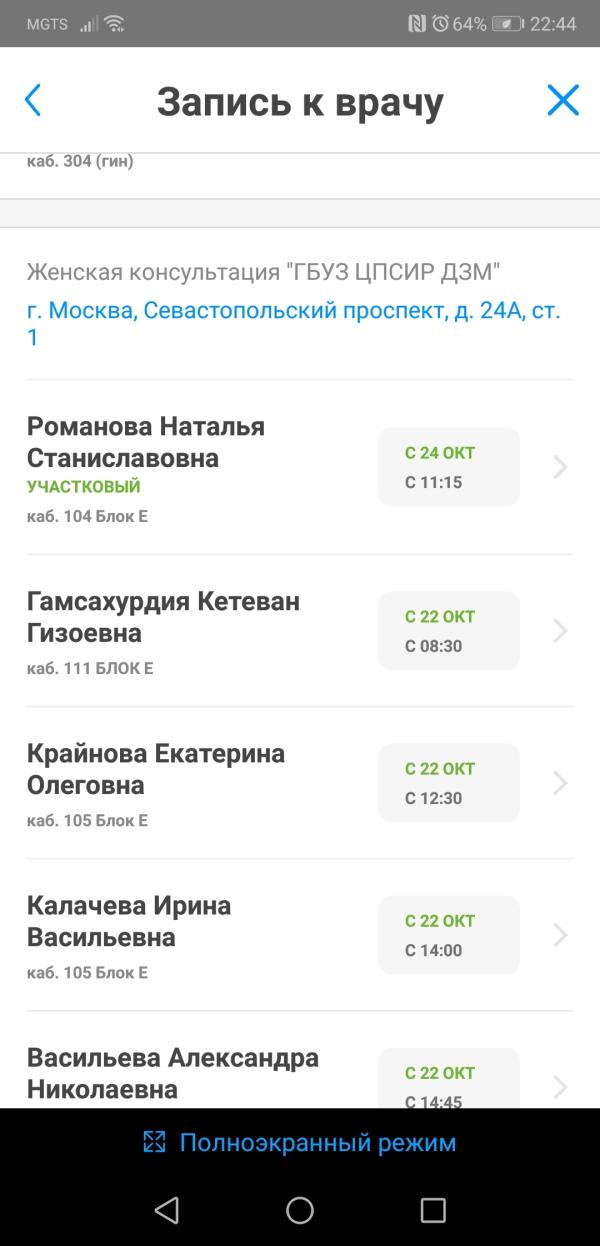Select Гамсахурдия slot from 22 ОКТ 08:30
Viewport: 600px width, 1246px height.
tap(448, 631)
